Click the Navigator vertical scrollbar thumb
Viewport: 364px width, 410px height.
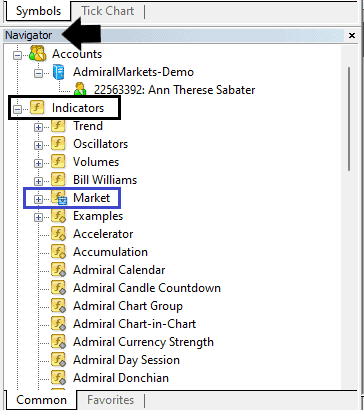(349, 119)
